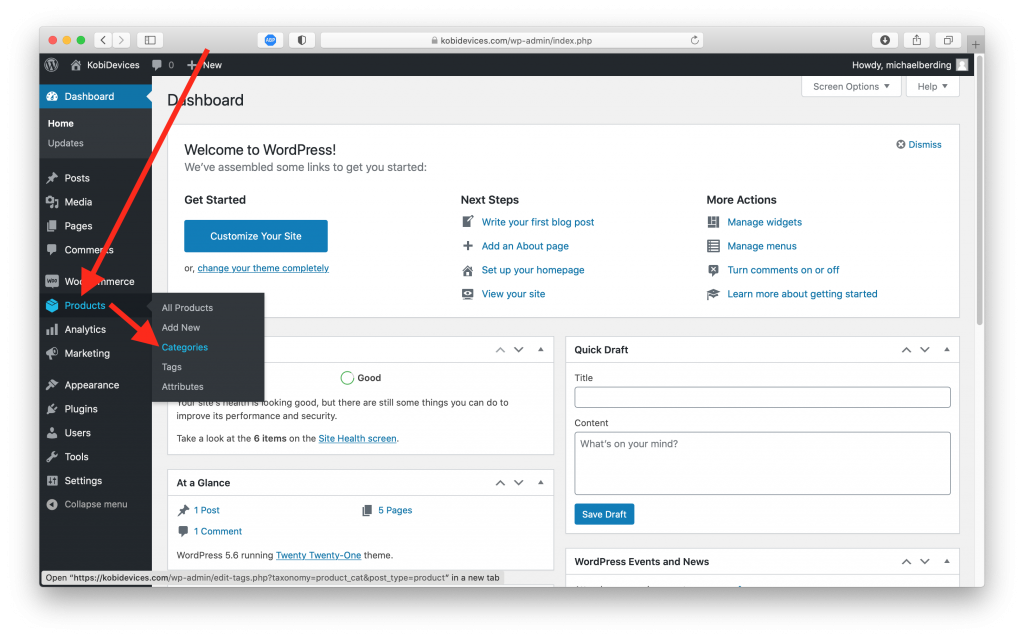This screenshot has width=1024, height=639.
Task: Click the Safari share icon
Action: 917,40
